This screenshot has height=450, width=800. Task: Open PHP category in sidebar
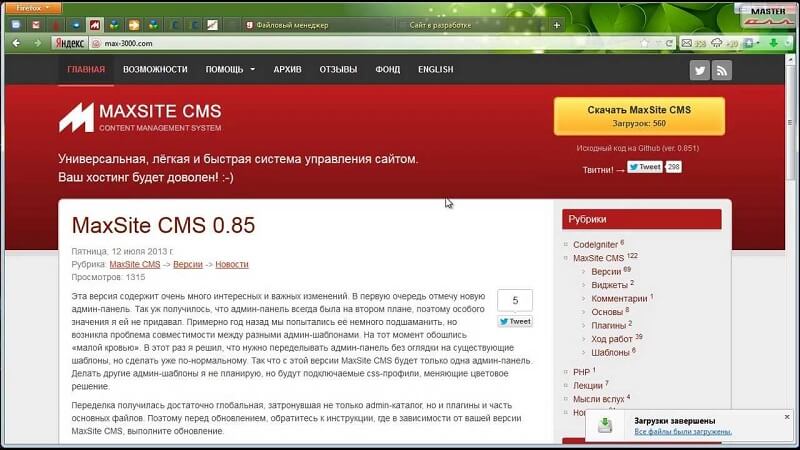coord(581,372)
